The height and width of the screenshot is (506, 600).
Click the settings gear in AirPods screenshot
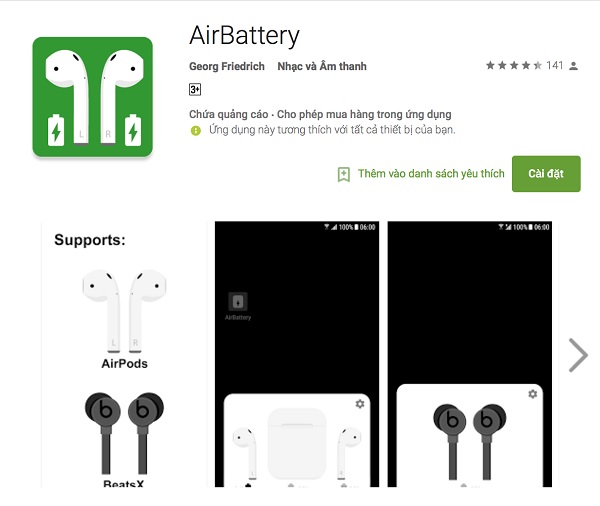coord(360,403)
